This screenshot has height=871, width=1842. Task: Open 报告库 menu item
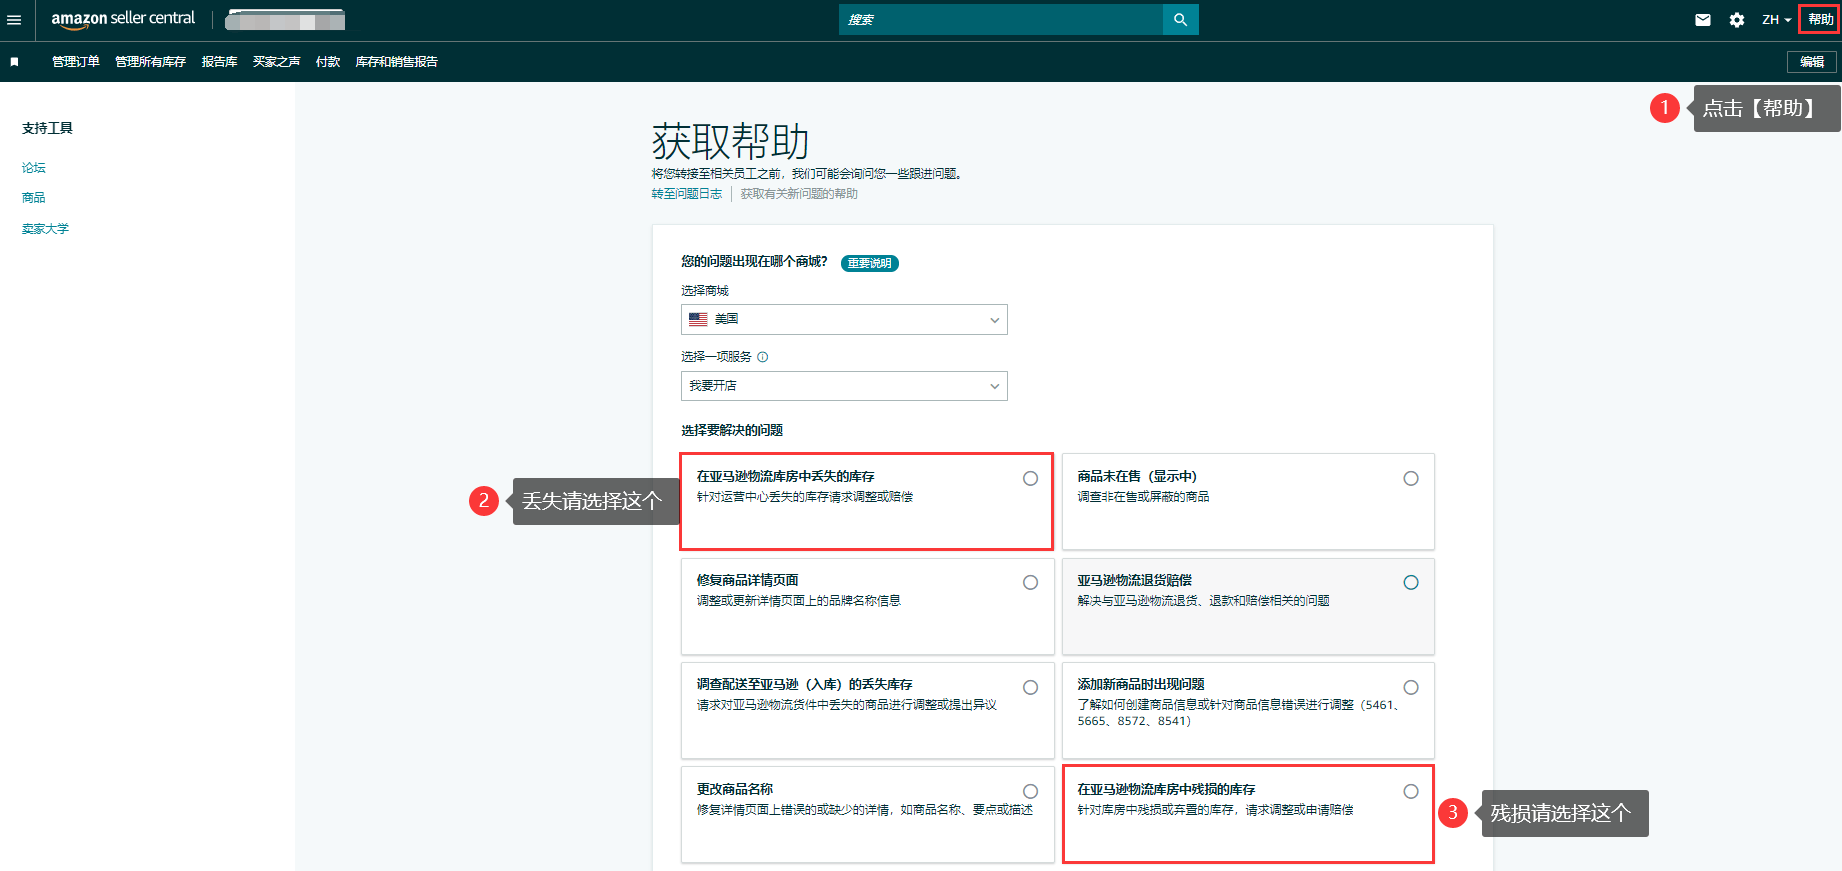(x=219, y=62)
